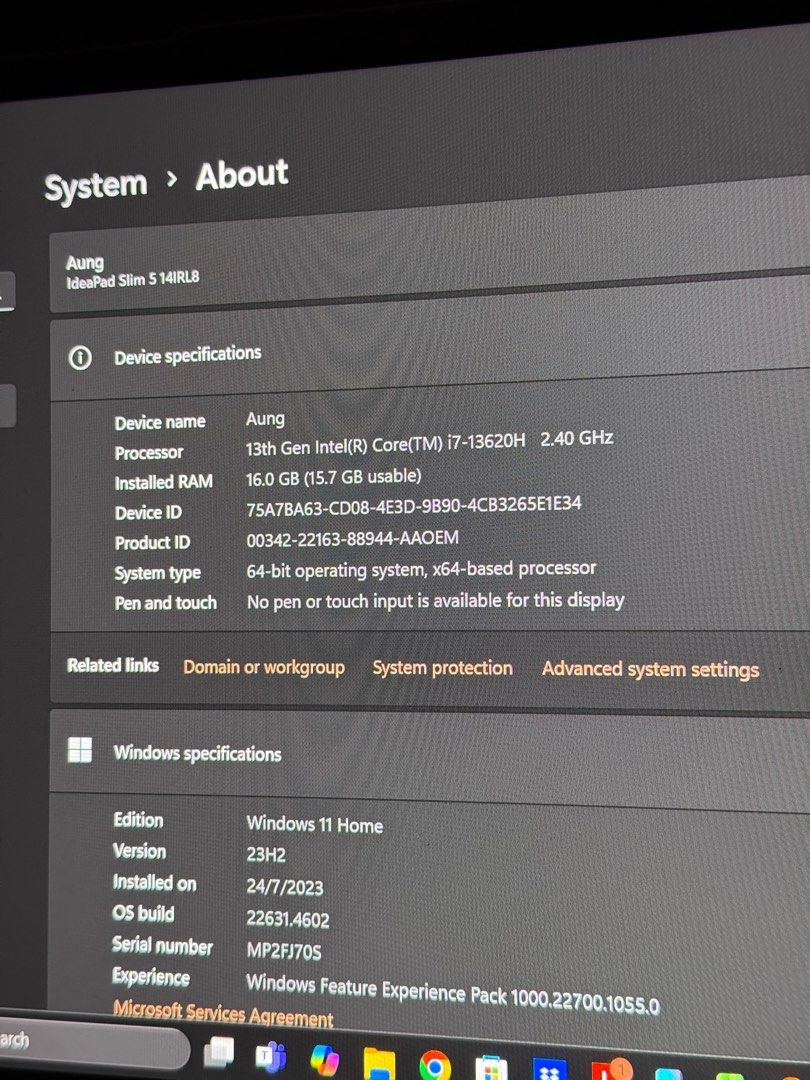Open the Domain or workgroup link

pos(264,667)
